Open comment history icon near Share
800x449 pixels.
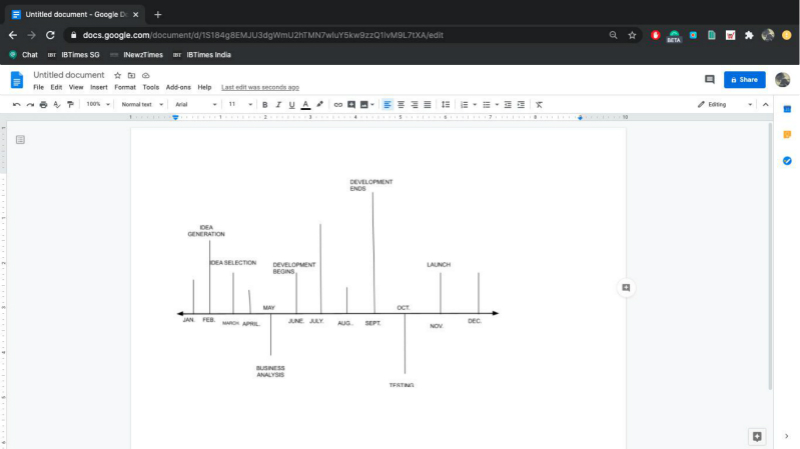pyautogui.click(x=710, y=79)
